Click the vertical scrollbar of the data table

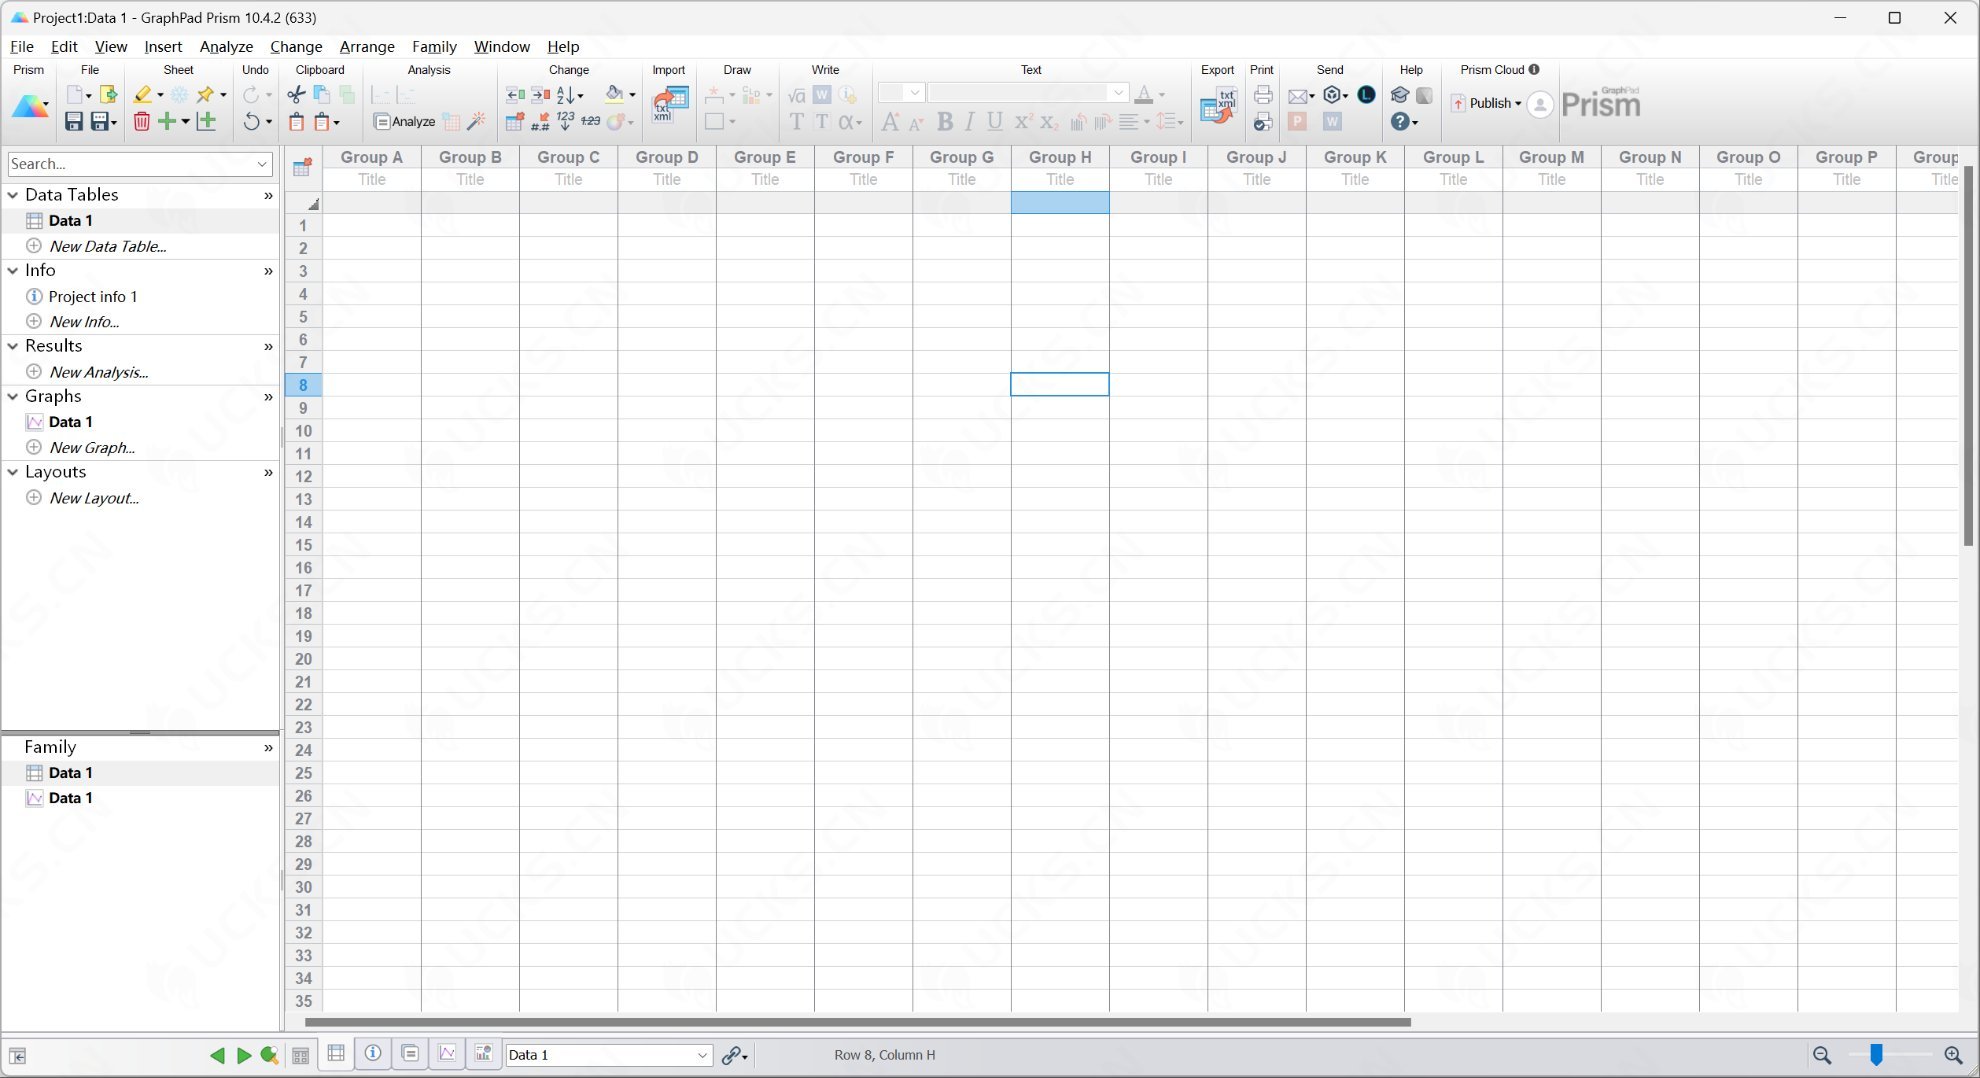[1968, 356]
